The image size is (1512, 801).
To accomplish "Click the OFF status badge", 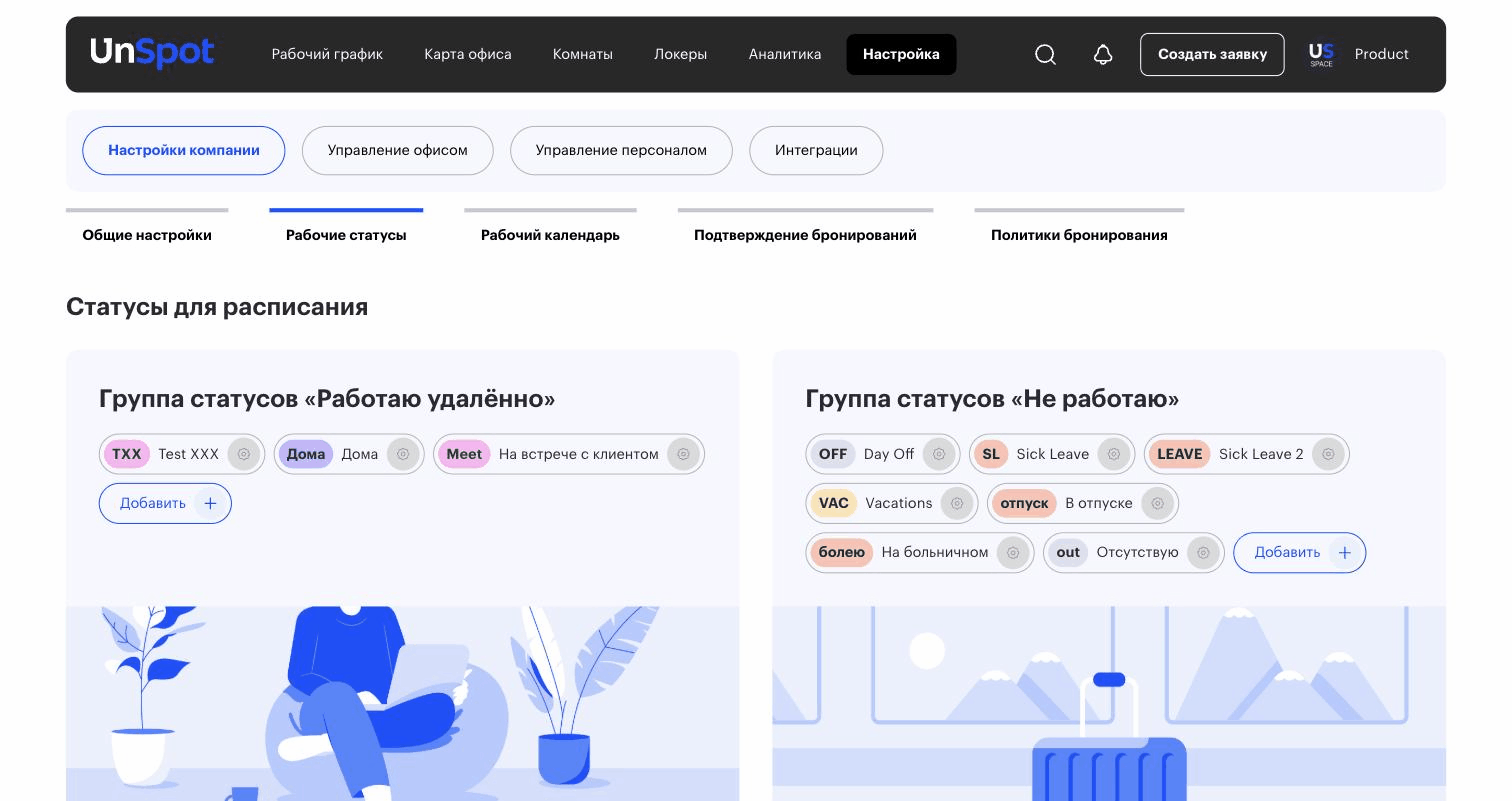I will tap(833, 454).
